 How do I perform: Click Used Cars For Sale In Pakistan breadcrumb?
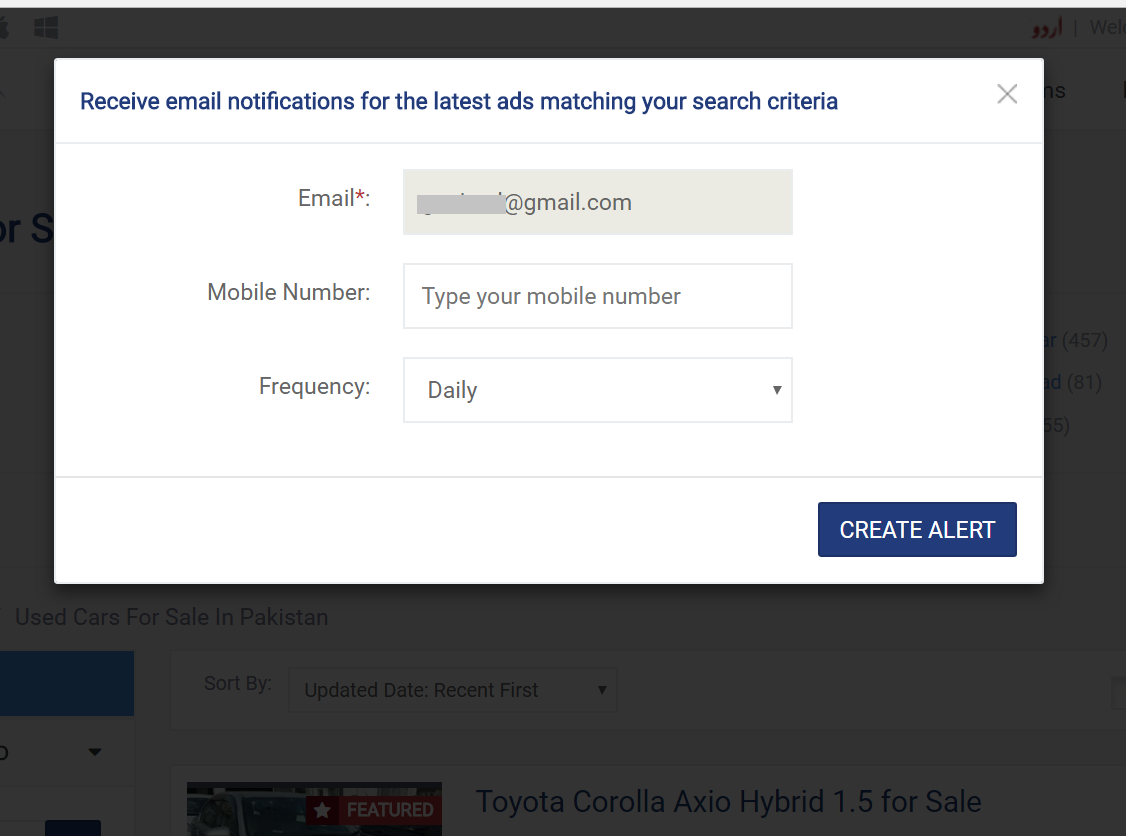pyautogui.click(x=172, y=617)
